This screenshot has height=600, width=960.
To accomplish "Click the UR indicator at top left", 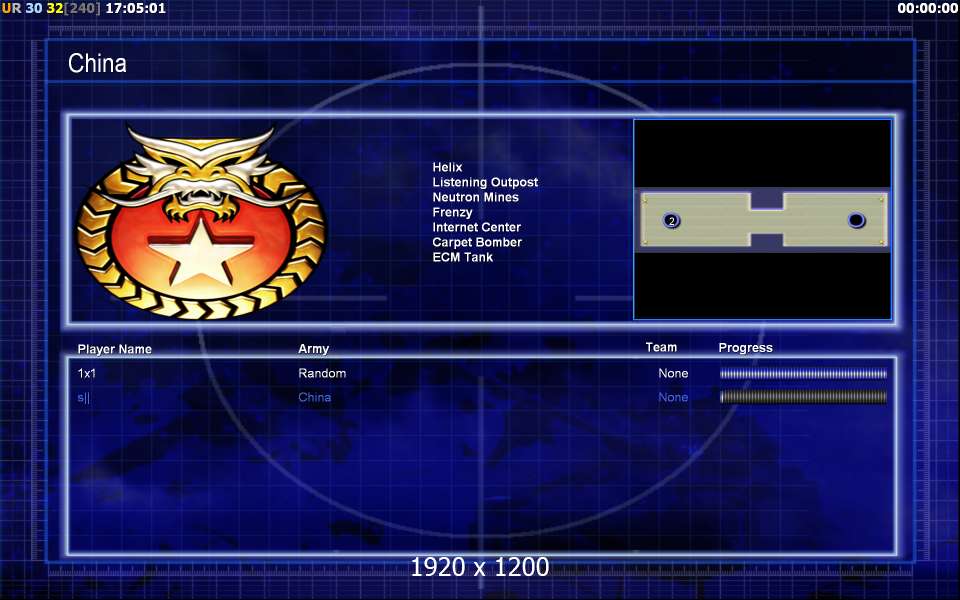I will pyautogui.click(x=11, y=9).
